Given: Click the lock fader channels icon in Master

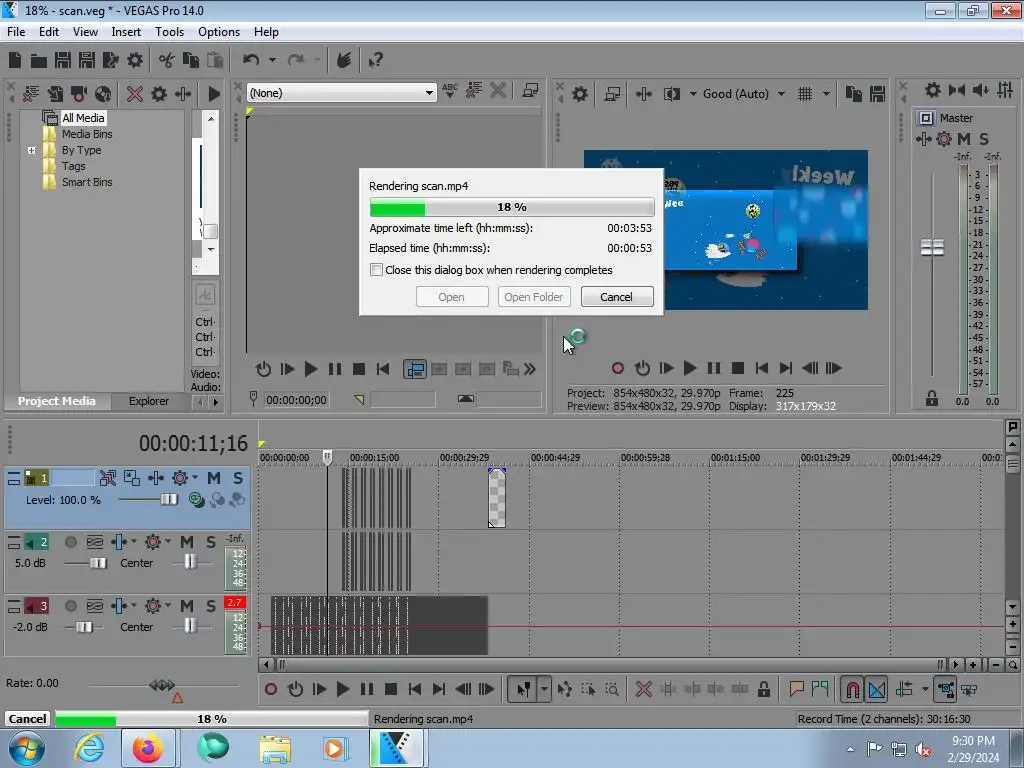Looking at the screenshot, I should click(x=932, y=398).
